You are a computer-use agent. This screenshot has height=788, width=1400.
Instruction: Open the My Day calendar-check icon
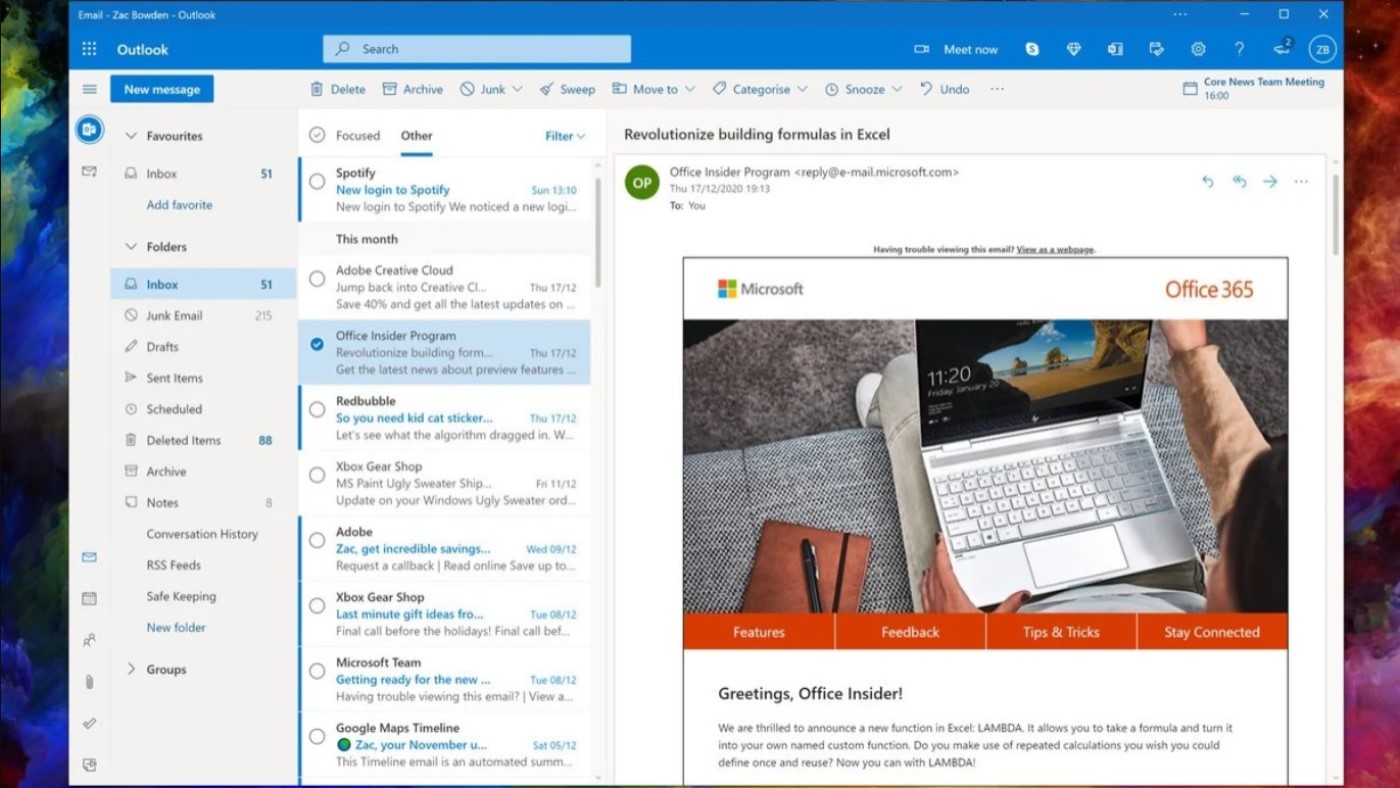coord(1157,49)
